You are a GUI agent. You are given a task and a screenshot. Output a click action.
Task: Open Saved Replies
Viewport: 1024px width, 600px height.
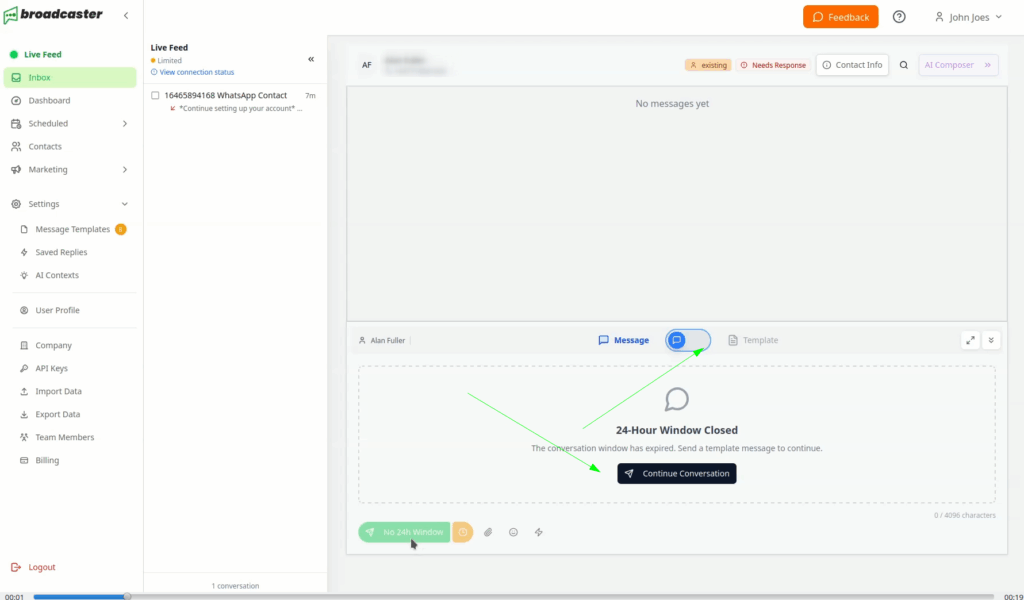61,252
